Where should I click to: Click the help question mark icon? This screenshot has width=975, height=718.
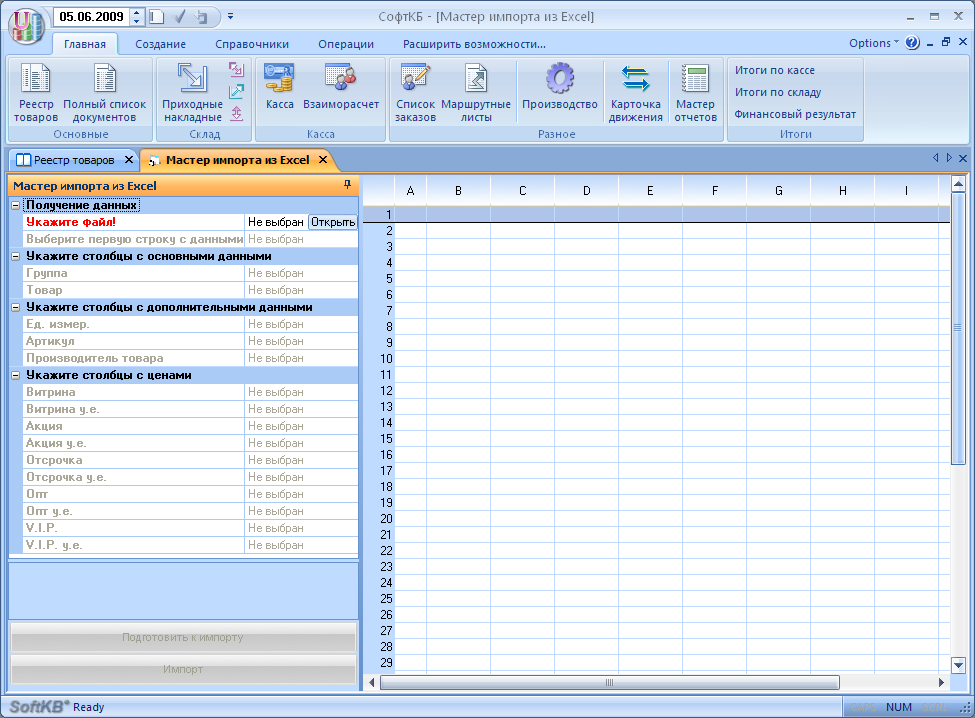click(x=912, y=43)
